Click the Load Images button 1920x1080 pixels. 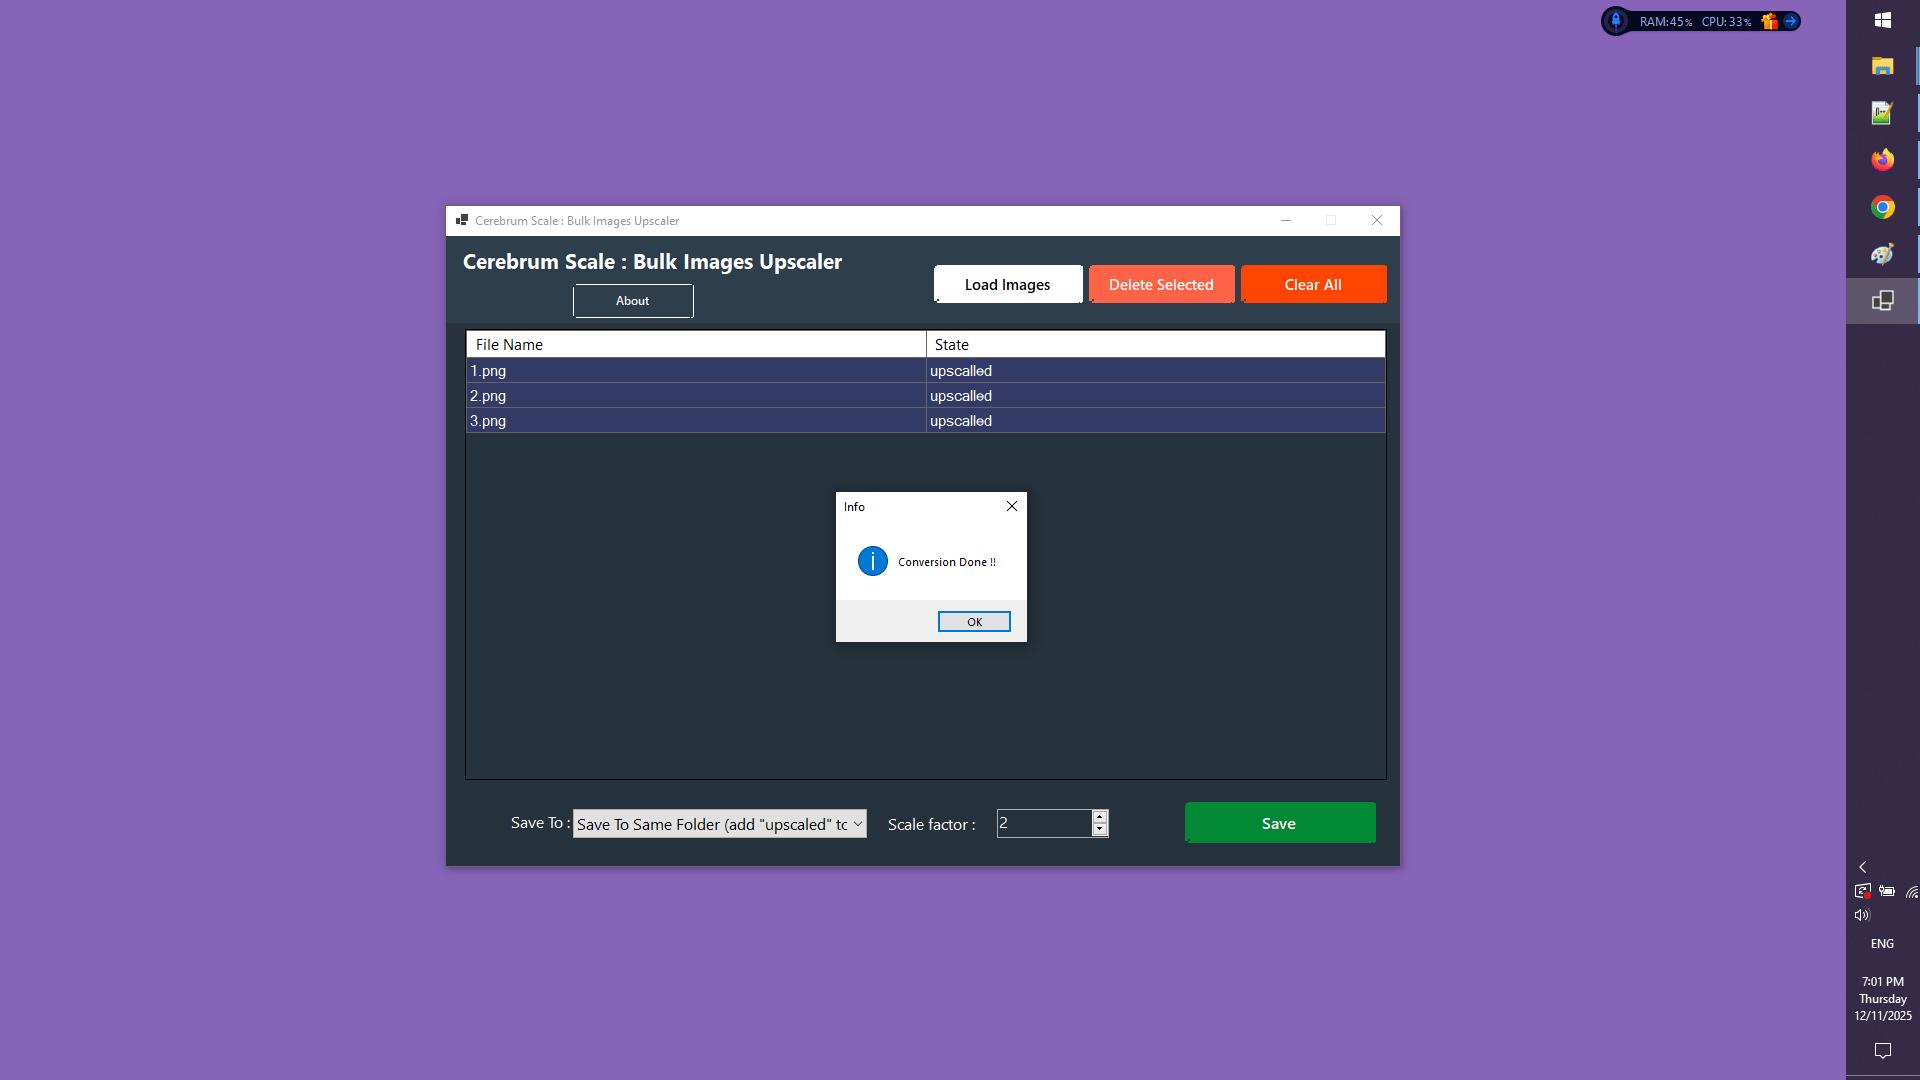[x=1007, y=284]
